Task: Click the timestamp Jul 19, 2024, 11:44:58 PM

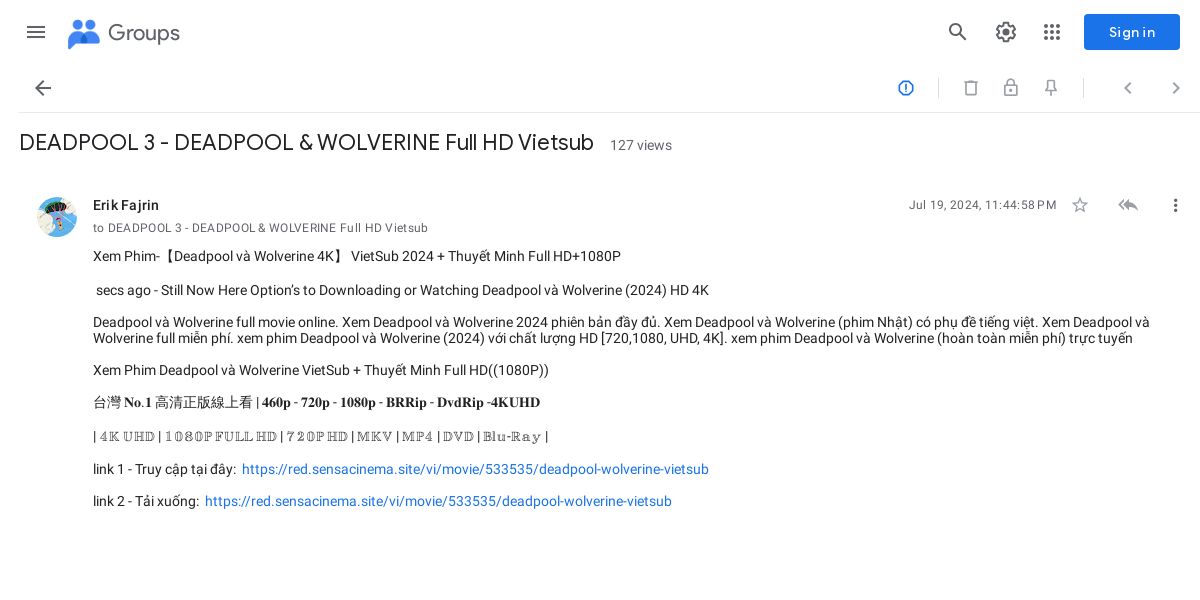Action: (982, 205)
